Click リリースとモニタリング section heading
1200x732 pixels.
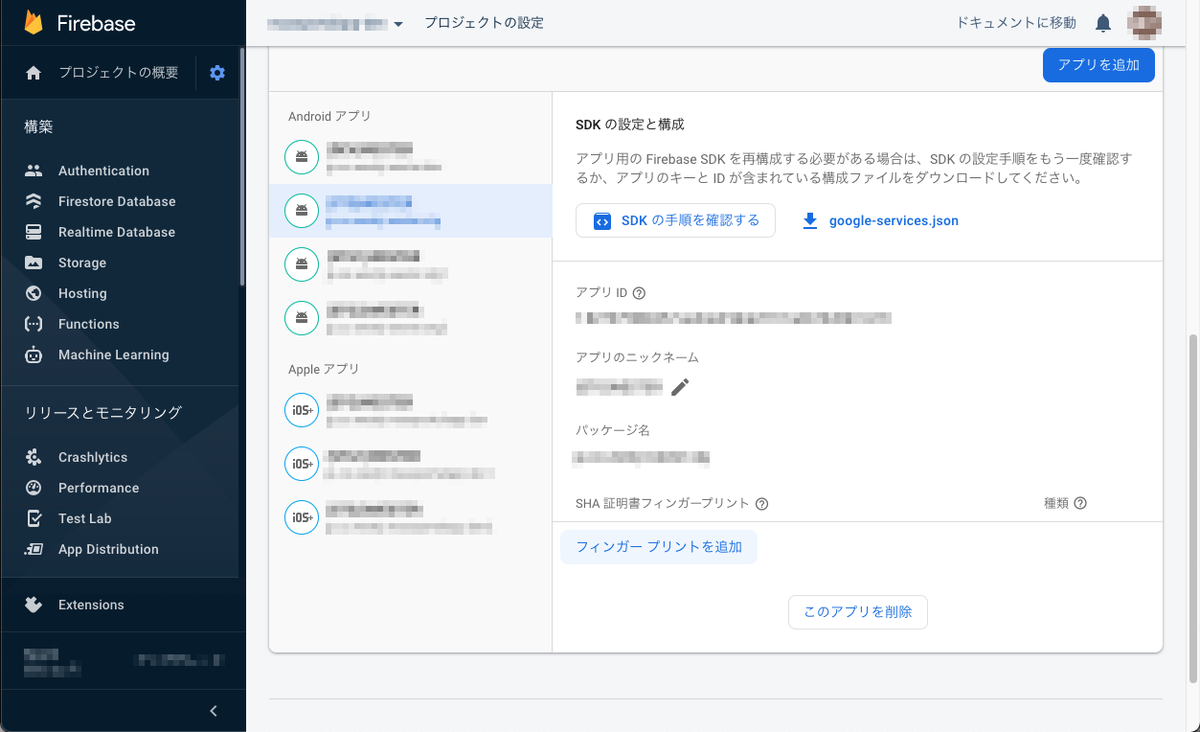(x=103, y=412)
